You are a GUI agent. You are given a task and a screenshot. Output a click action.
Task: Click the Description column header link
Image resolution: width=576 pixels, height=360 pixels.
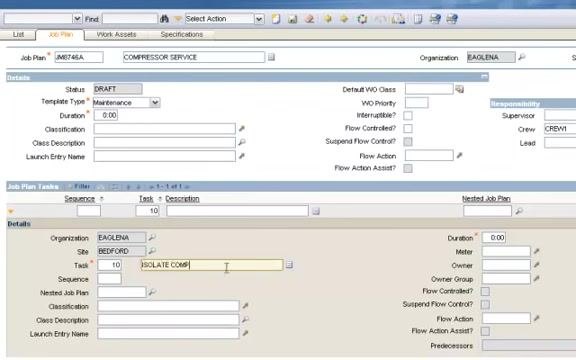[182, 199]
